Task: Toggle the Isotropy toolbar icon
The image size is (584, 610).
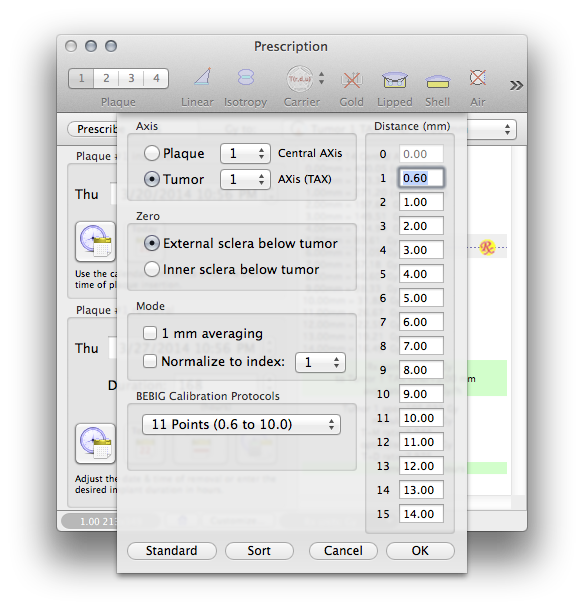Action: click(x=246, y=77)
